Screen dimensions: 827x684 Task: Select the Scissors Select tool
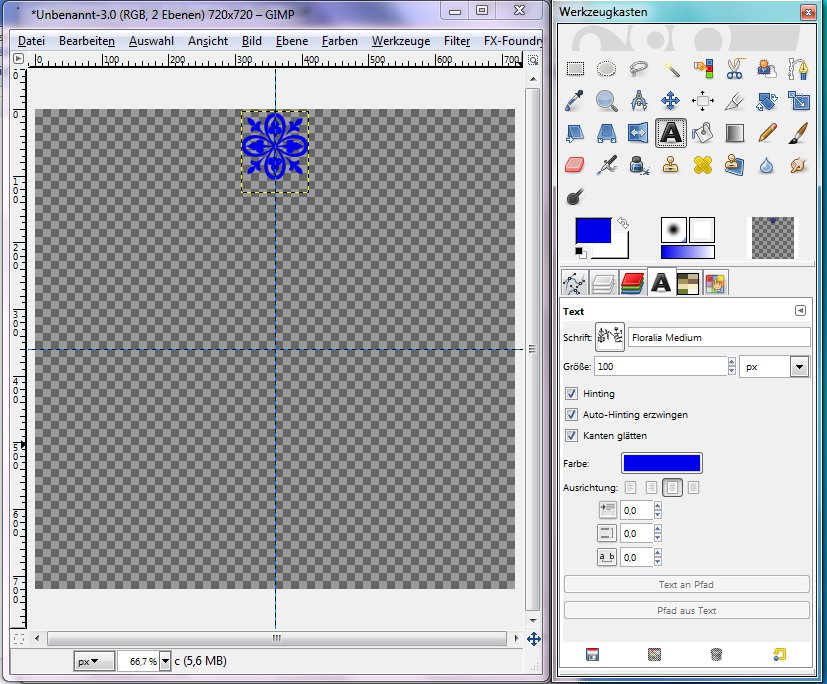pyautogui.click(x=735, y=69)
